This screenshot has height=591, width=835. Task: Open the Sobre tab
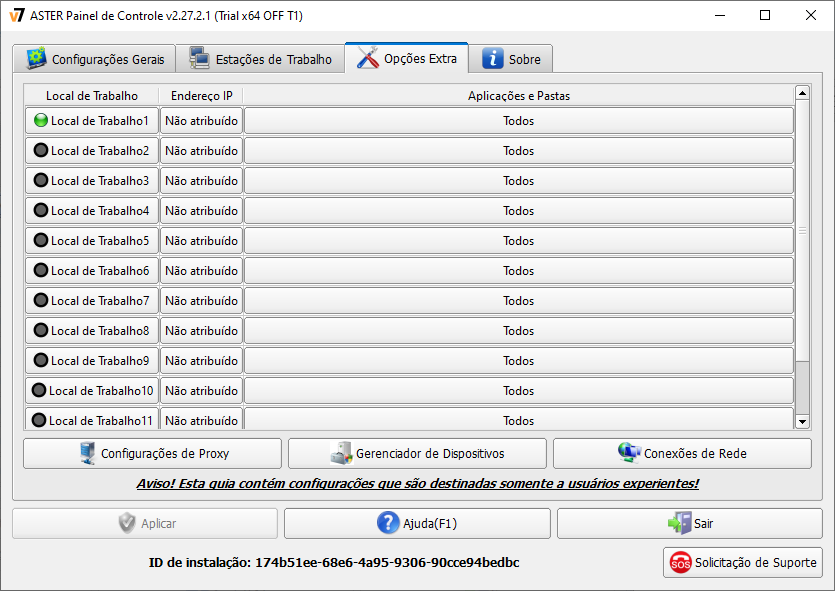pyautogui.click(x=511, y=58)
